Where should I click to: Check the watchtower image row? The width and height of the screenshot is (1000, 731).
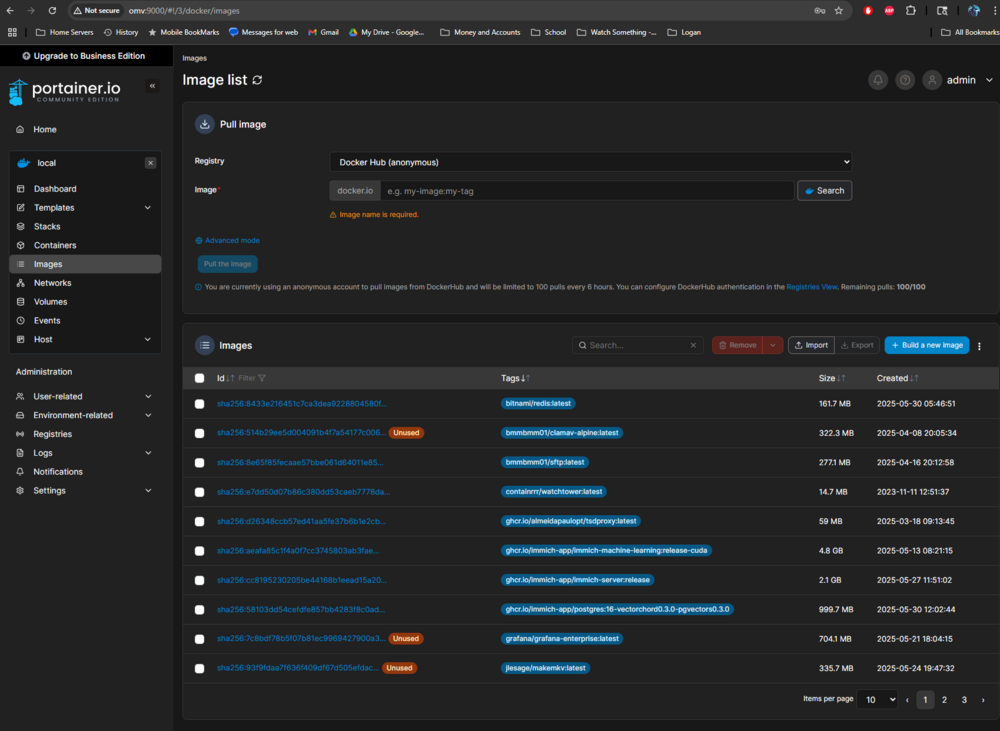click(x=200, y=492)
